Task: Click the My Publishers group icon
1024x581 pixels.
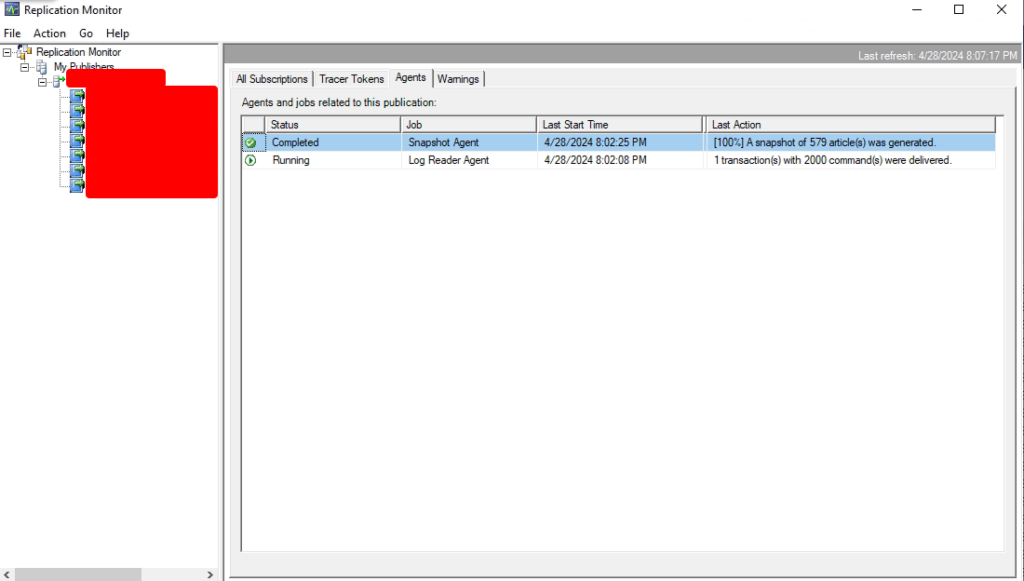Action: pos(41,67)
